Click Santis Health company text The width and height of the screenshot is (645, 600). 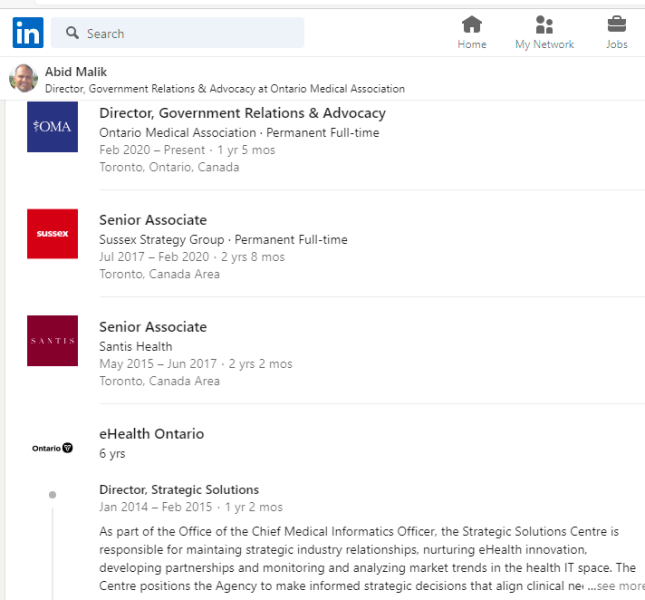(x=136, y=347)
